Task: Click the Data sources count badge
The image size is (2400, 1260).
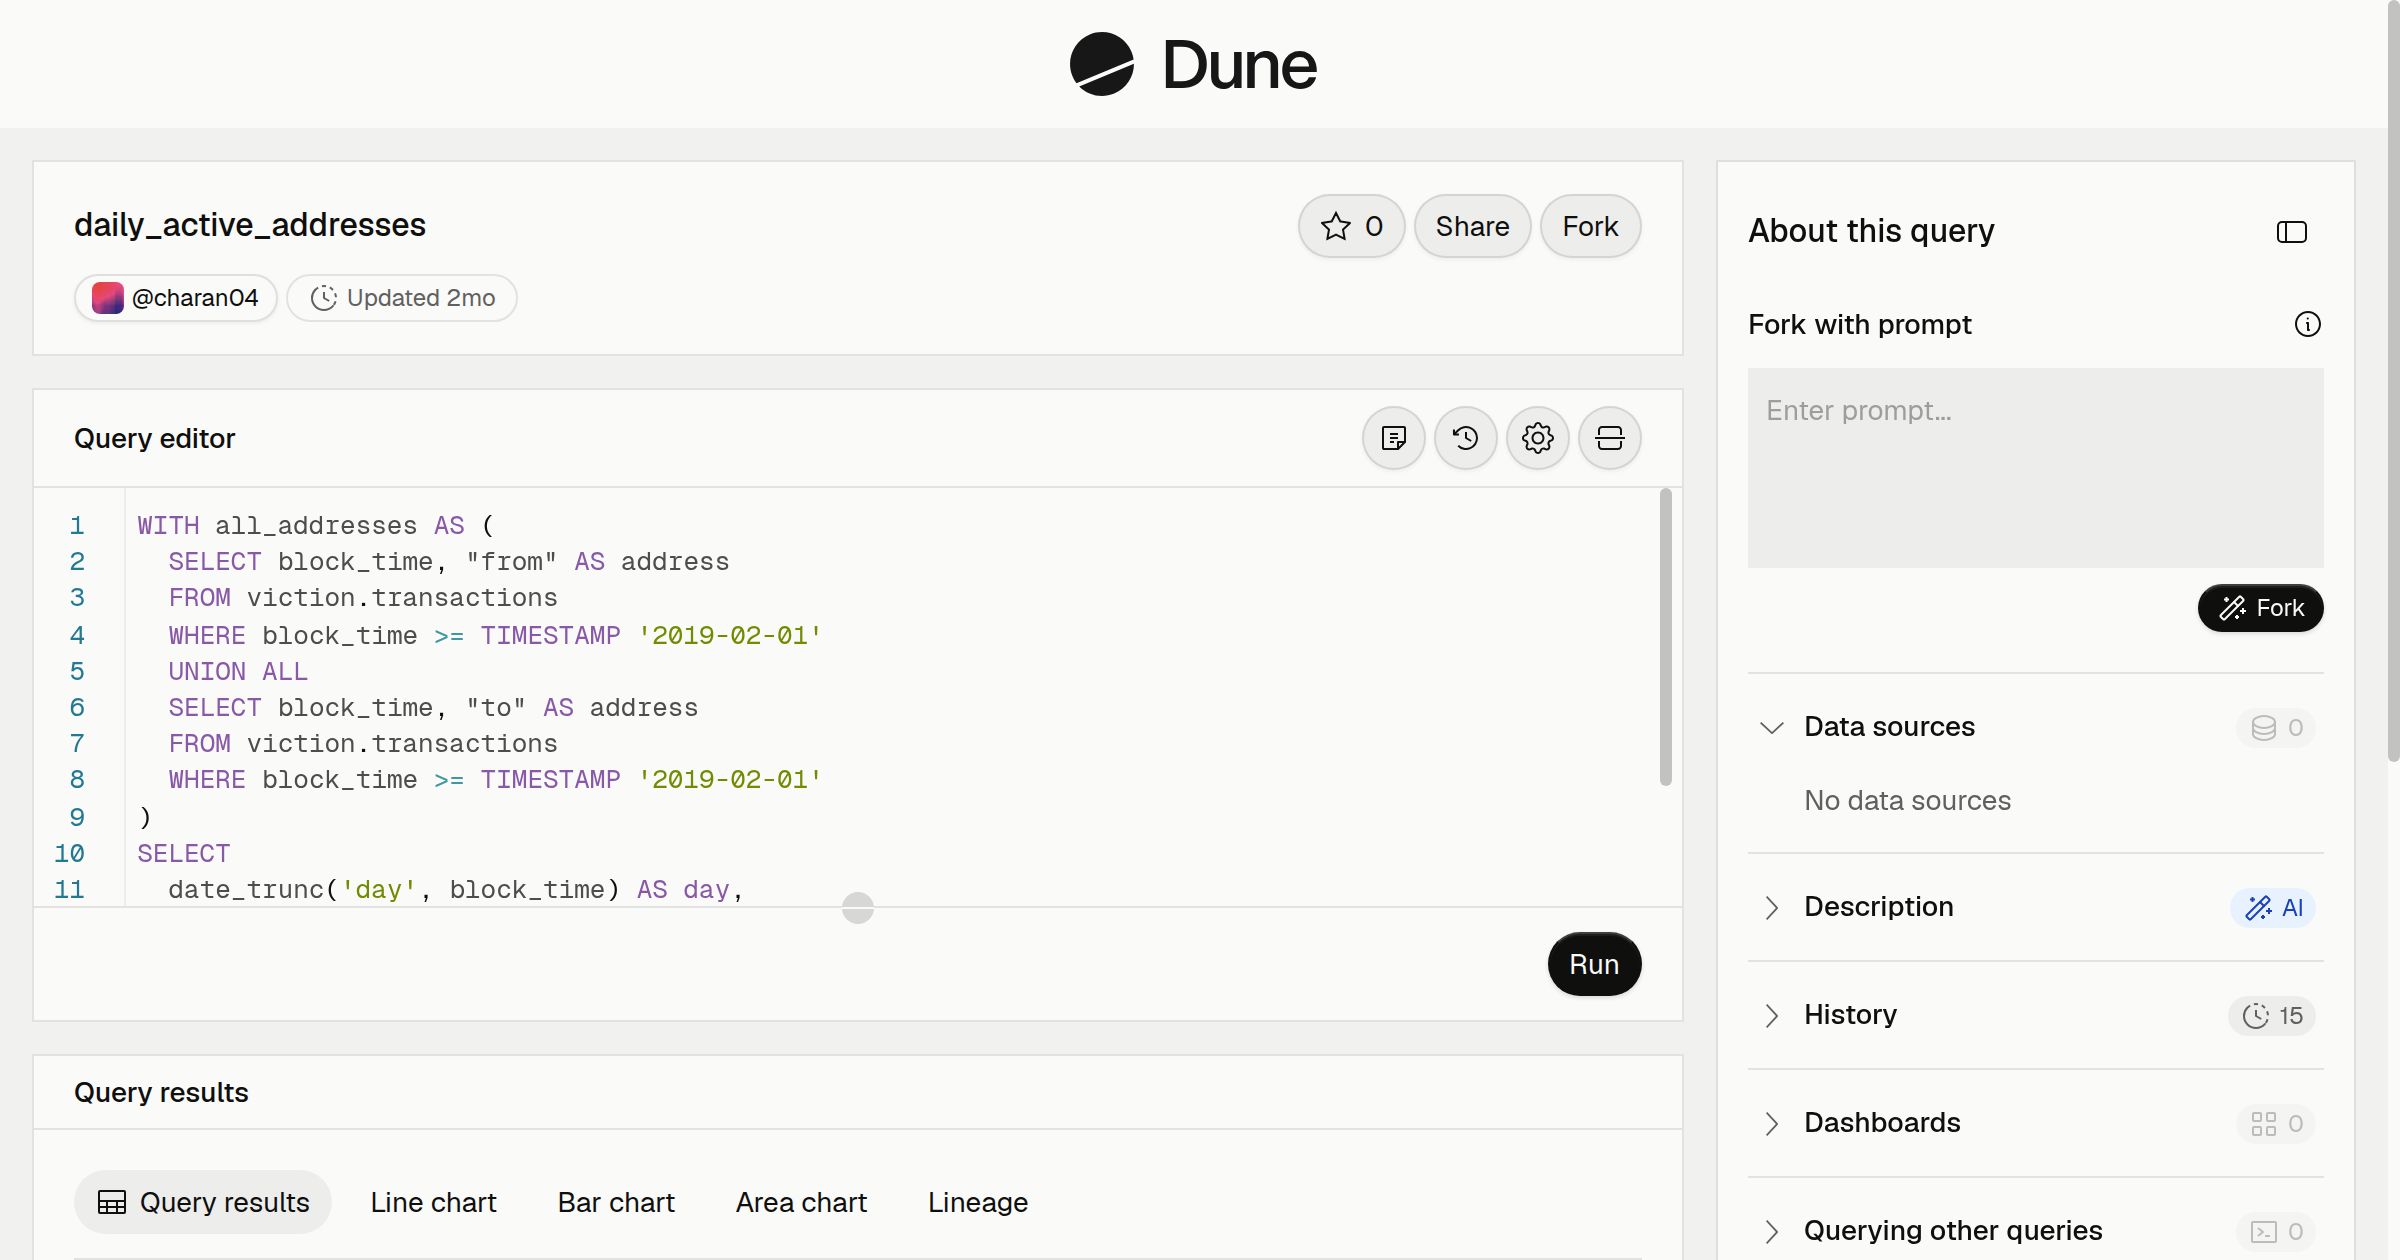Action: click(2276, 728)
